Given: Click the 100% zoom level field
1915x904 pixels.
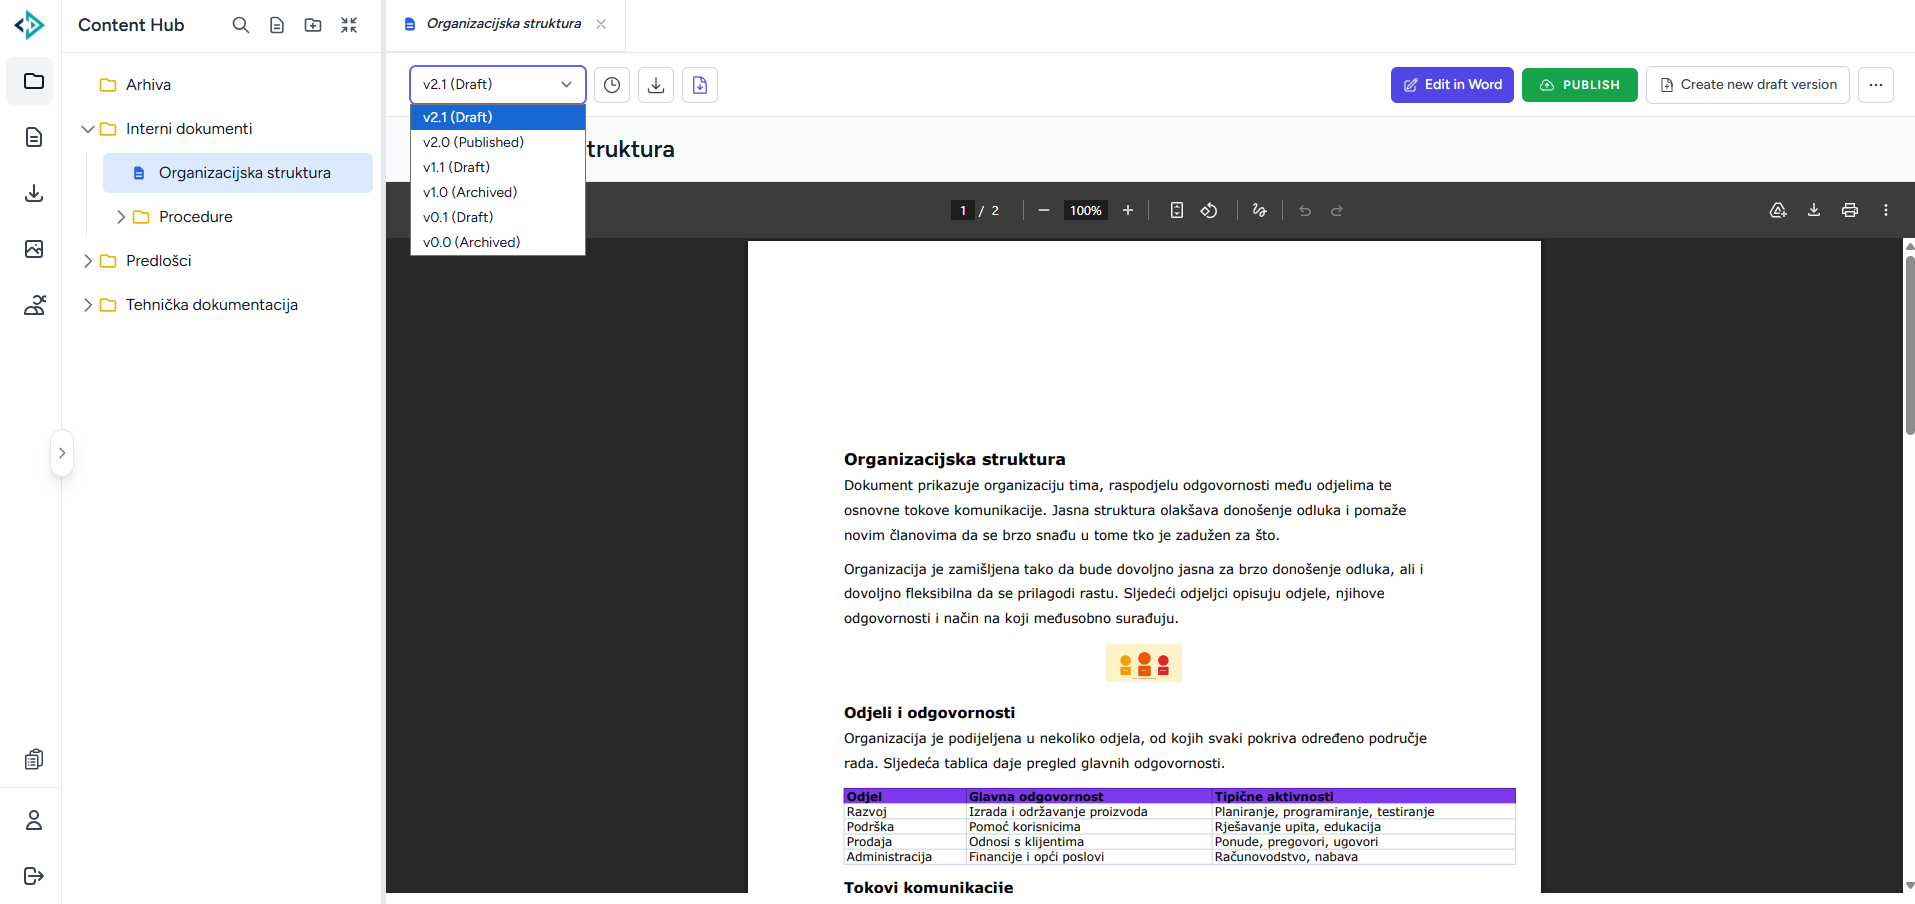Looking at the screenshot, I should [x=1086, y=210].
